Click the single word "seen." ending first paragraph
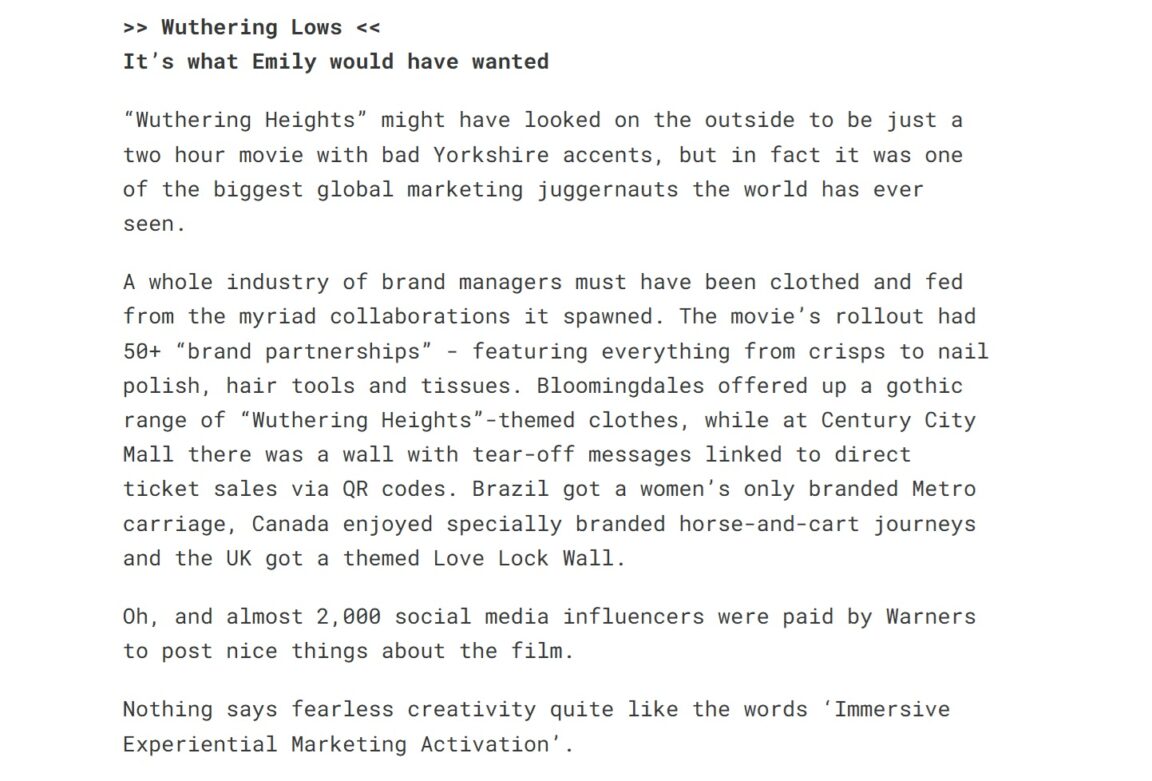 pyautogui.click(x=154, y=224)
